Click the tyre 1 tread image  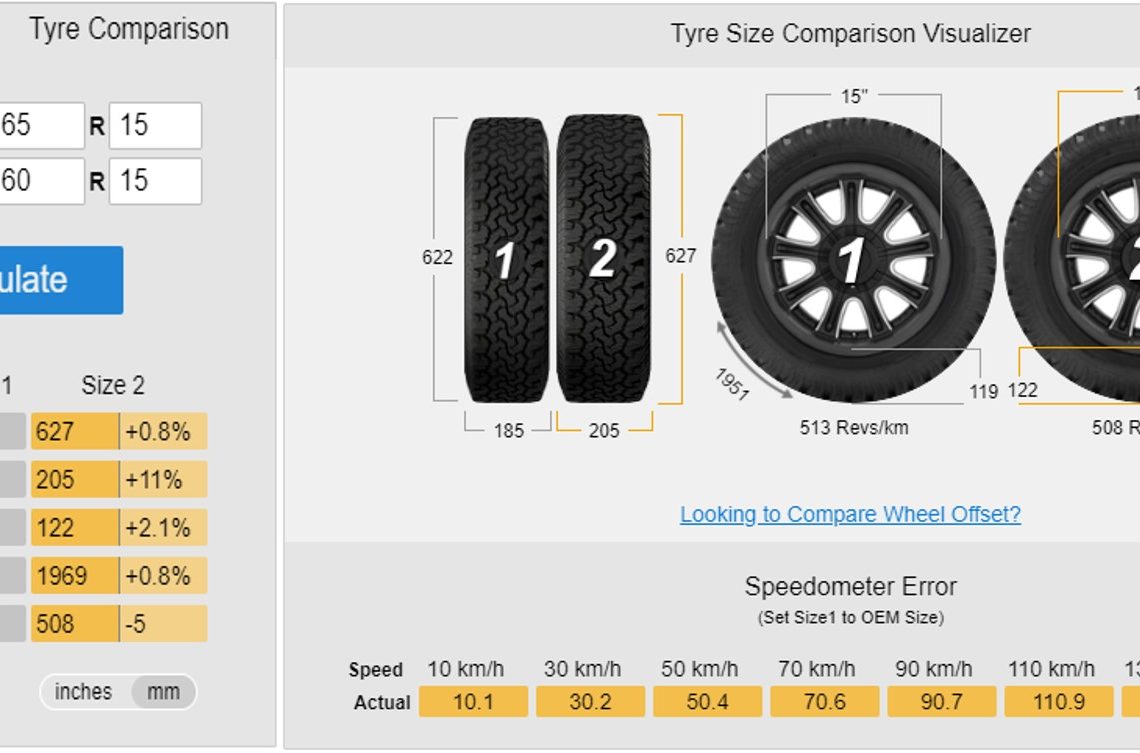pos(506,260)
